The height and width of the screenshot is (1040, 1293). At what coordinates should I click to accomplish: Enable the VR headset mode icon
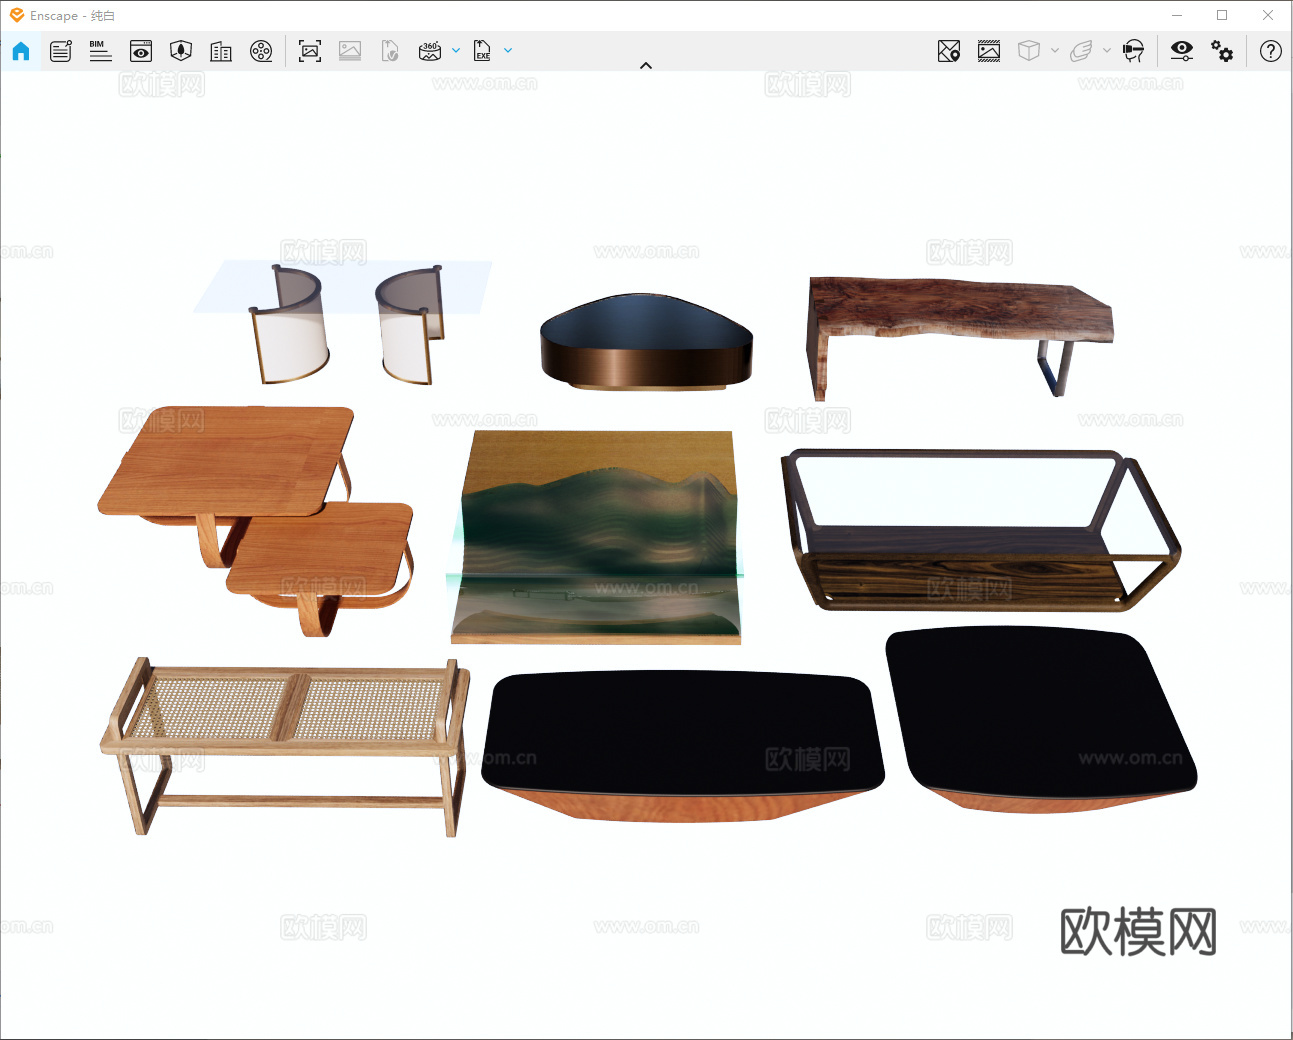coord(1133,51)
